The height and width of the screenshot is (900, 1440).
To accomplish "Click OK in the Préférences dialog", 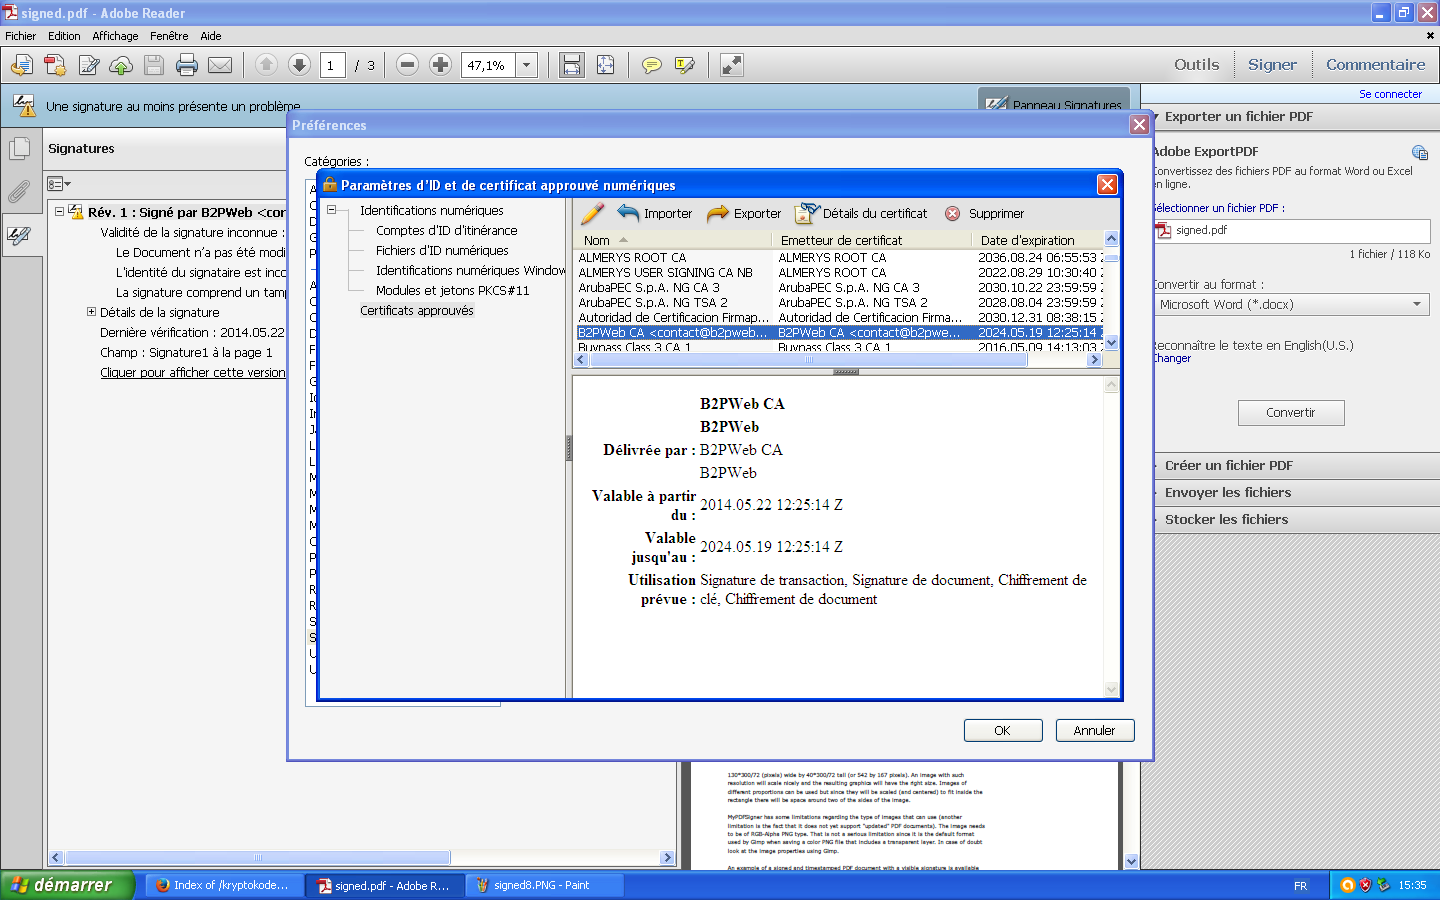I will 1002,730.
